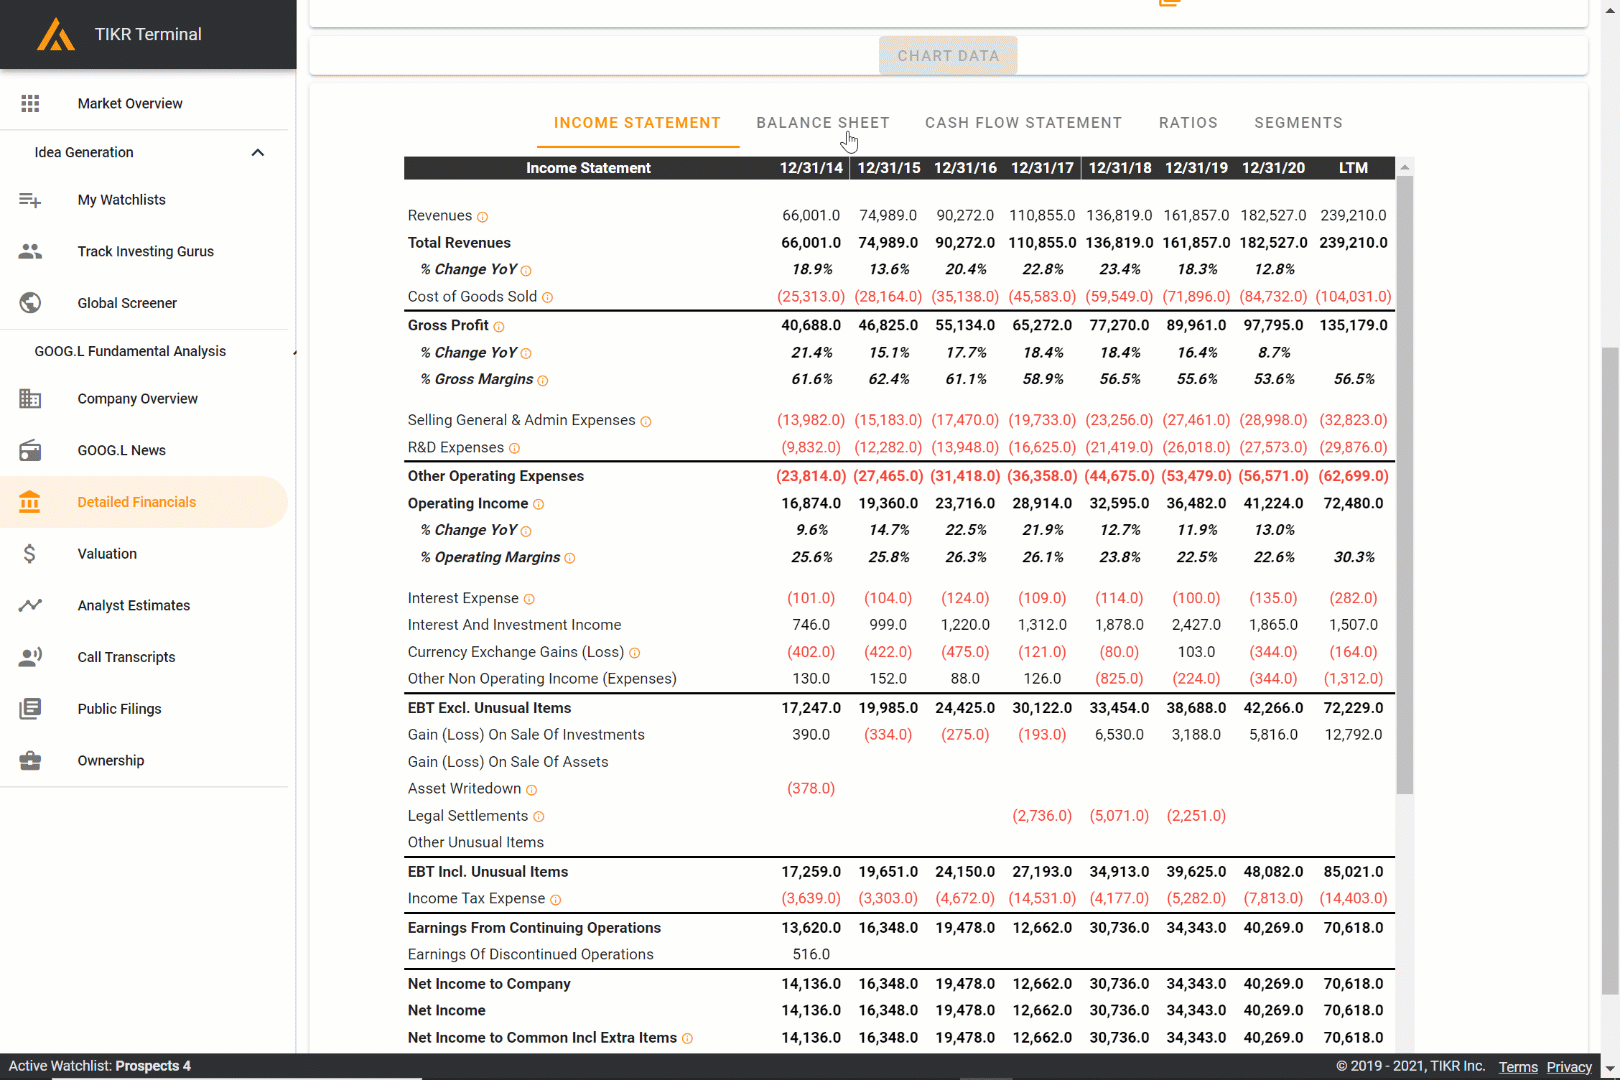Select the LTM column header
Image resolution: width=1620 pixels, height=1080 pixels.
(1353, 168)
